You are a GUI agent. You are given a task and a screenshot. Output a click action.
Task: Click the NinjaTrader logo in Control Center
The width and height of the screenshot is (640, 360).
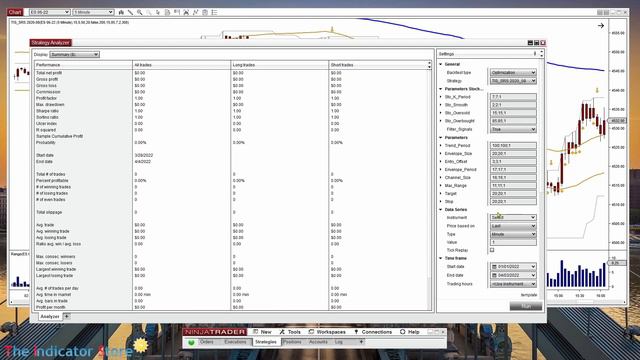click(x=215, y=332)
